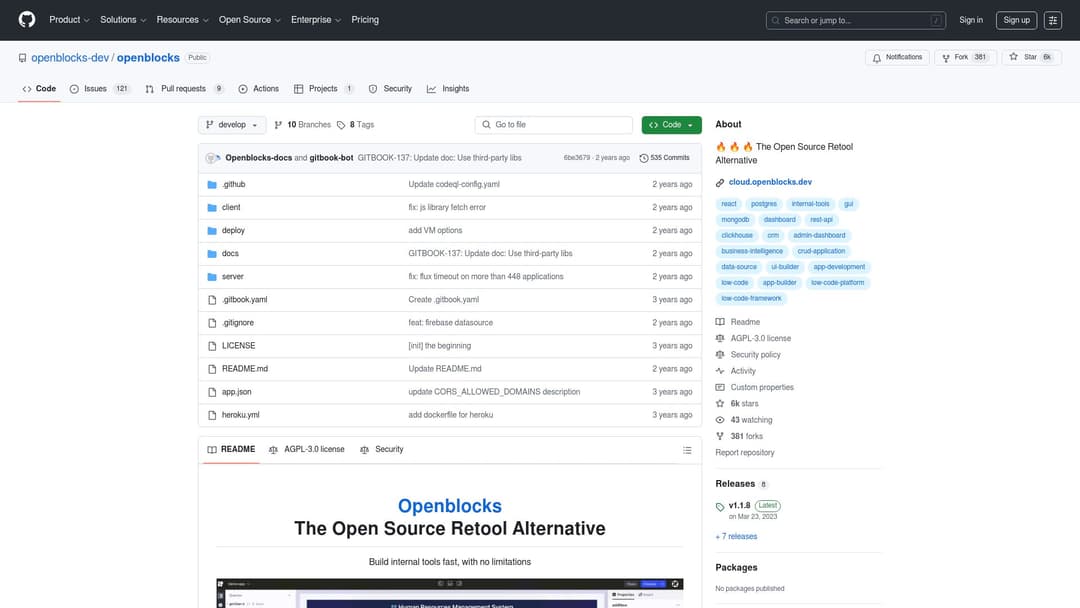This screenshot has width=1080, height=608.
Task: Click the deploy folder icon
Action: [212, 231]
